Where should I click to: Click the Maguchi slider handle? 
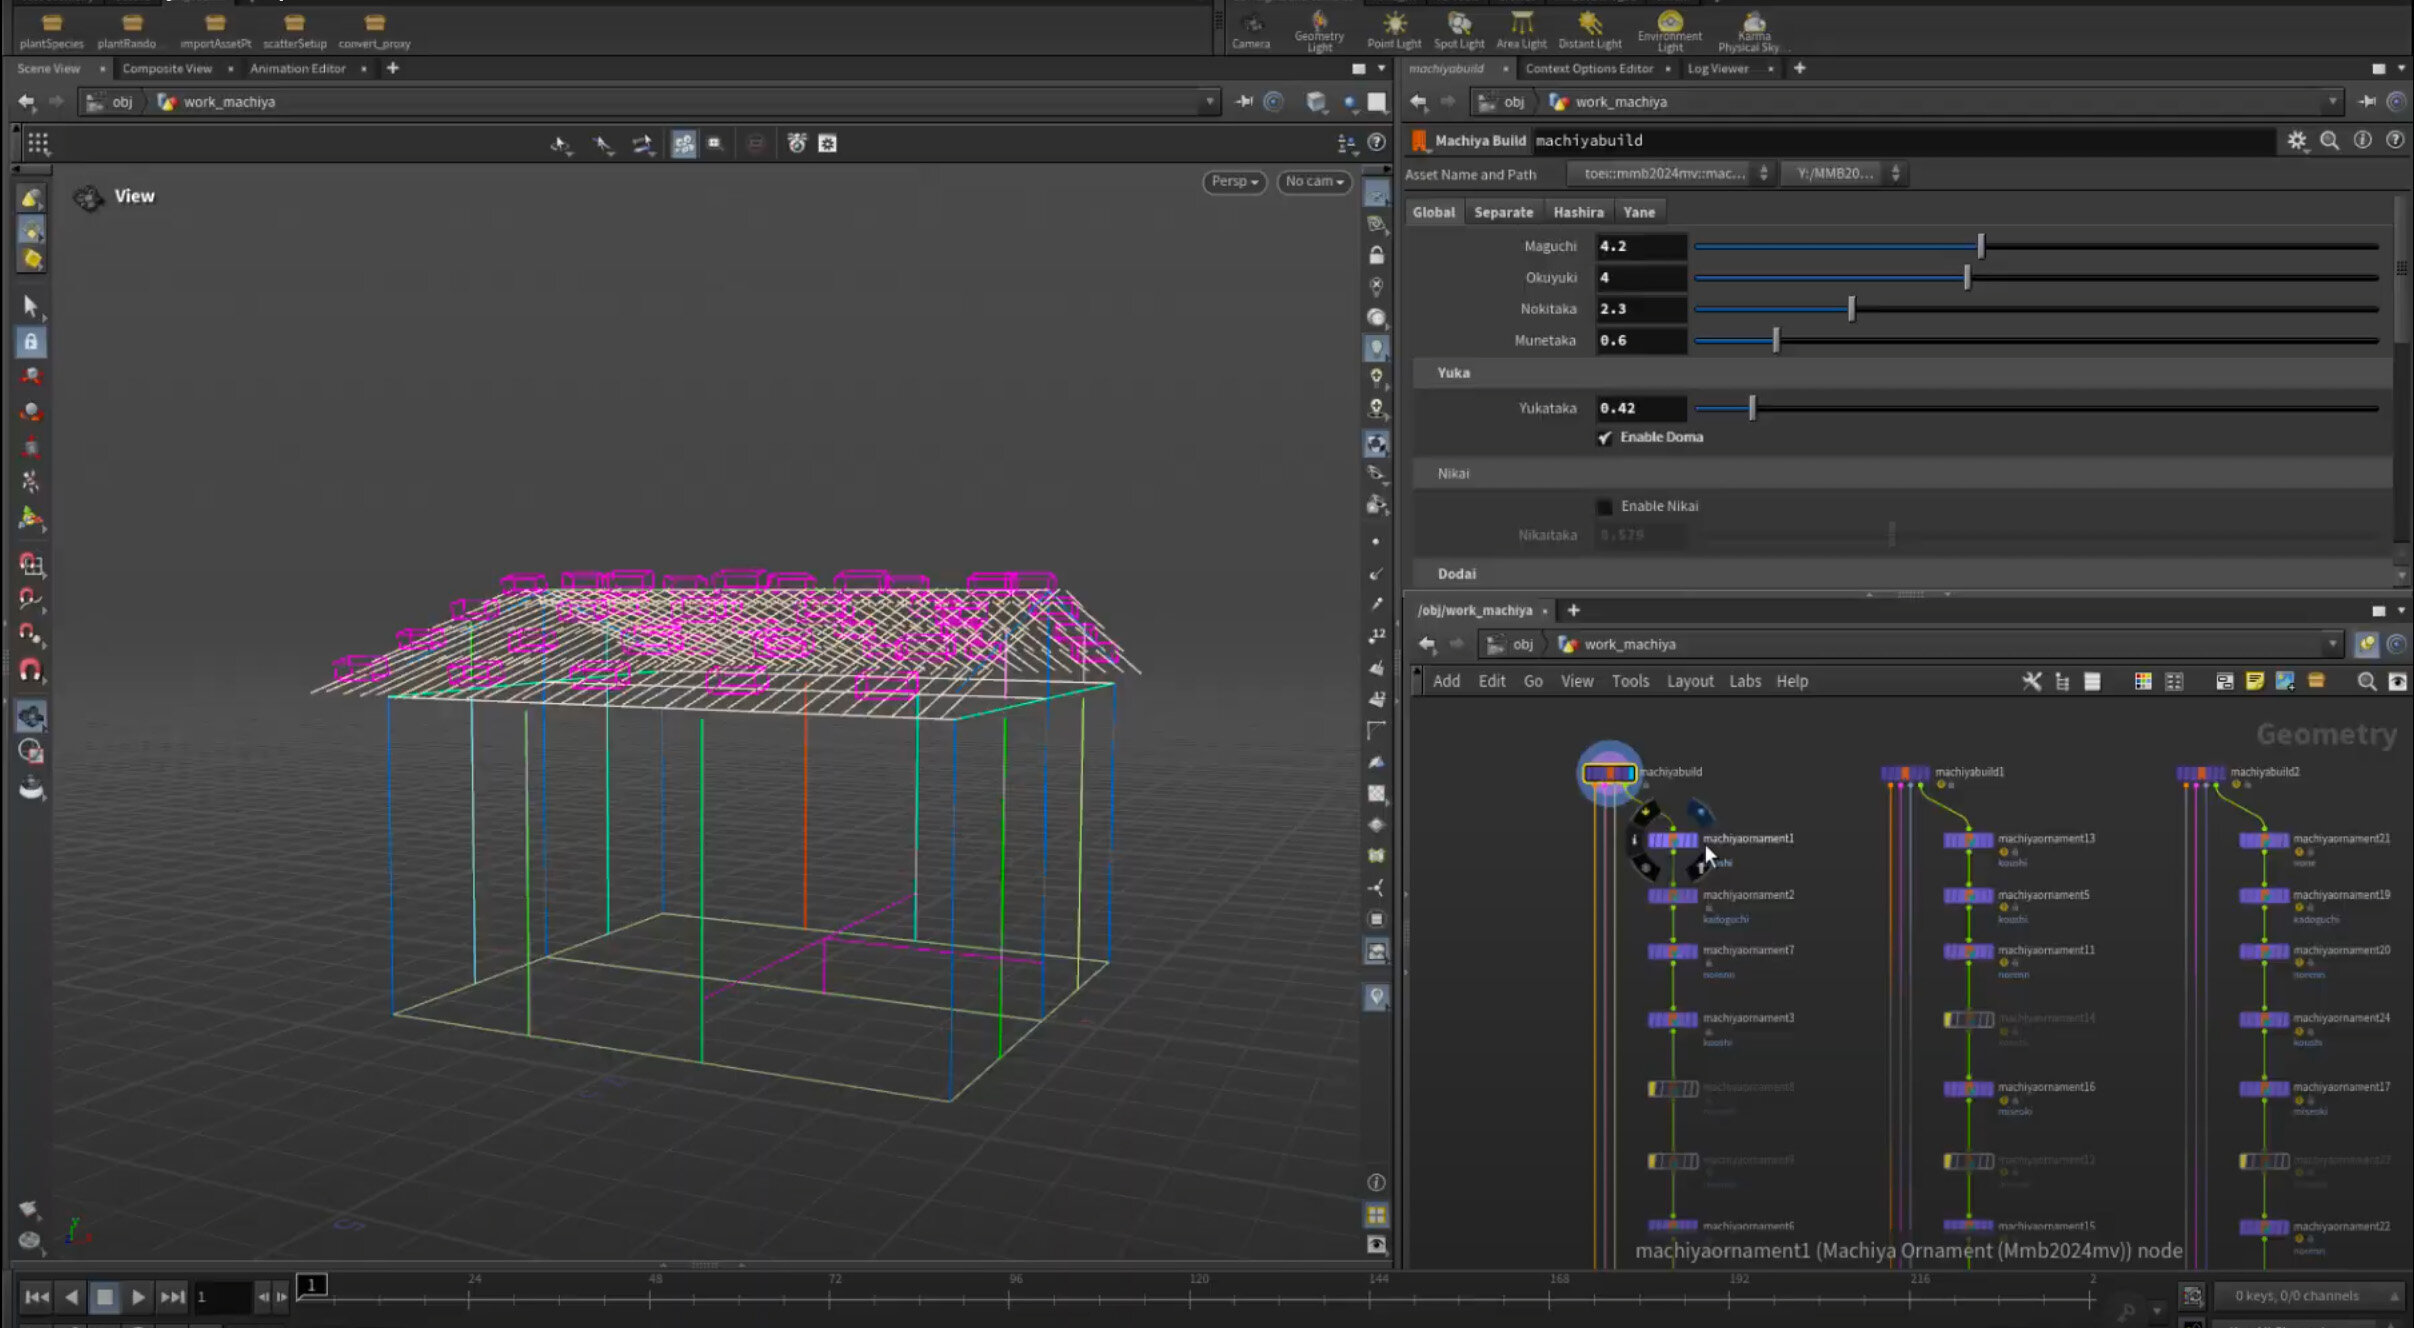pyautogui.click(x=1980, y=246)
